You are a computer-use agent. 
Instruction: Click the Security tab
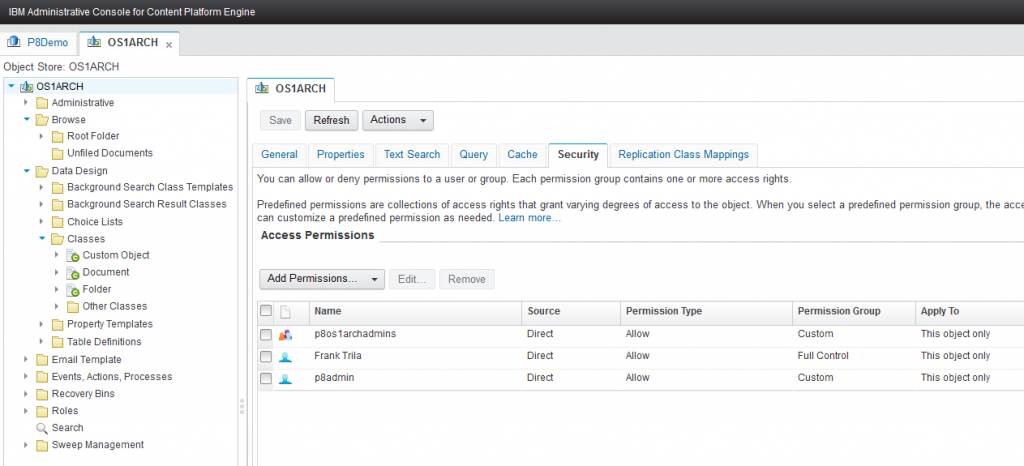pyautogui.click(x=578, y=155)
